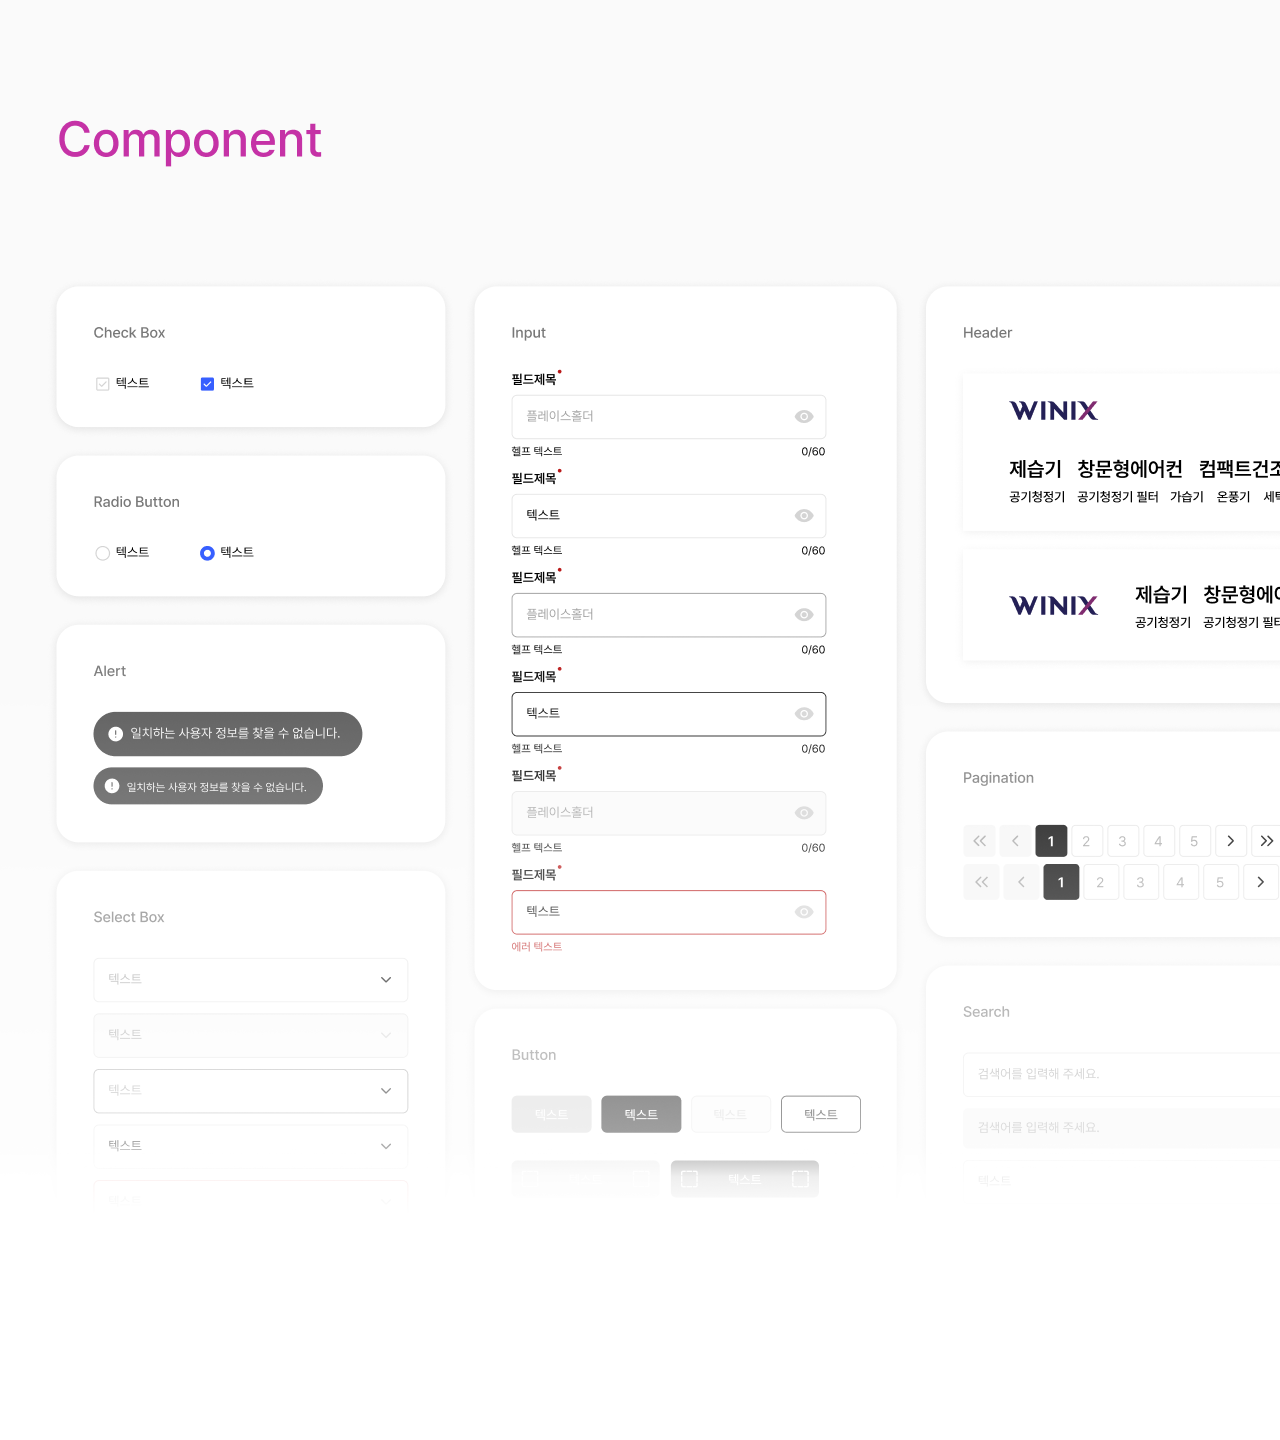Screen dimensions: 1280x1440
Task: Jump to first page in top pagination row
Action: (x=980, y=841)
